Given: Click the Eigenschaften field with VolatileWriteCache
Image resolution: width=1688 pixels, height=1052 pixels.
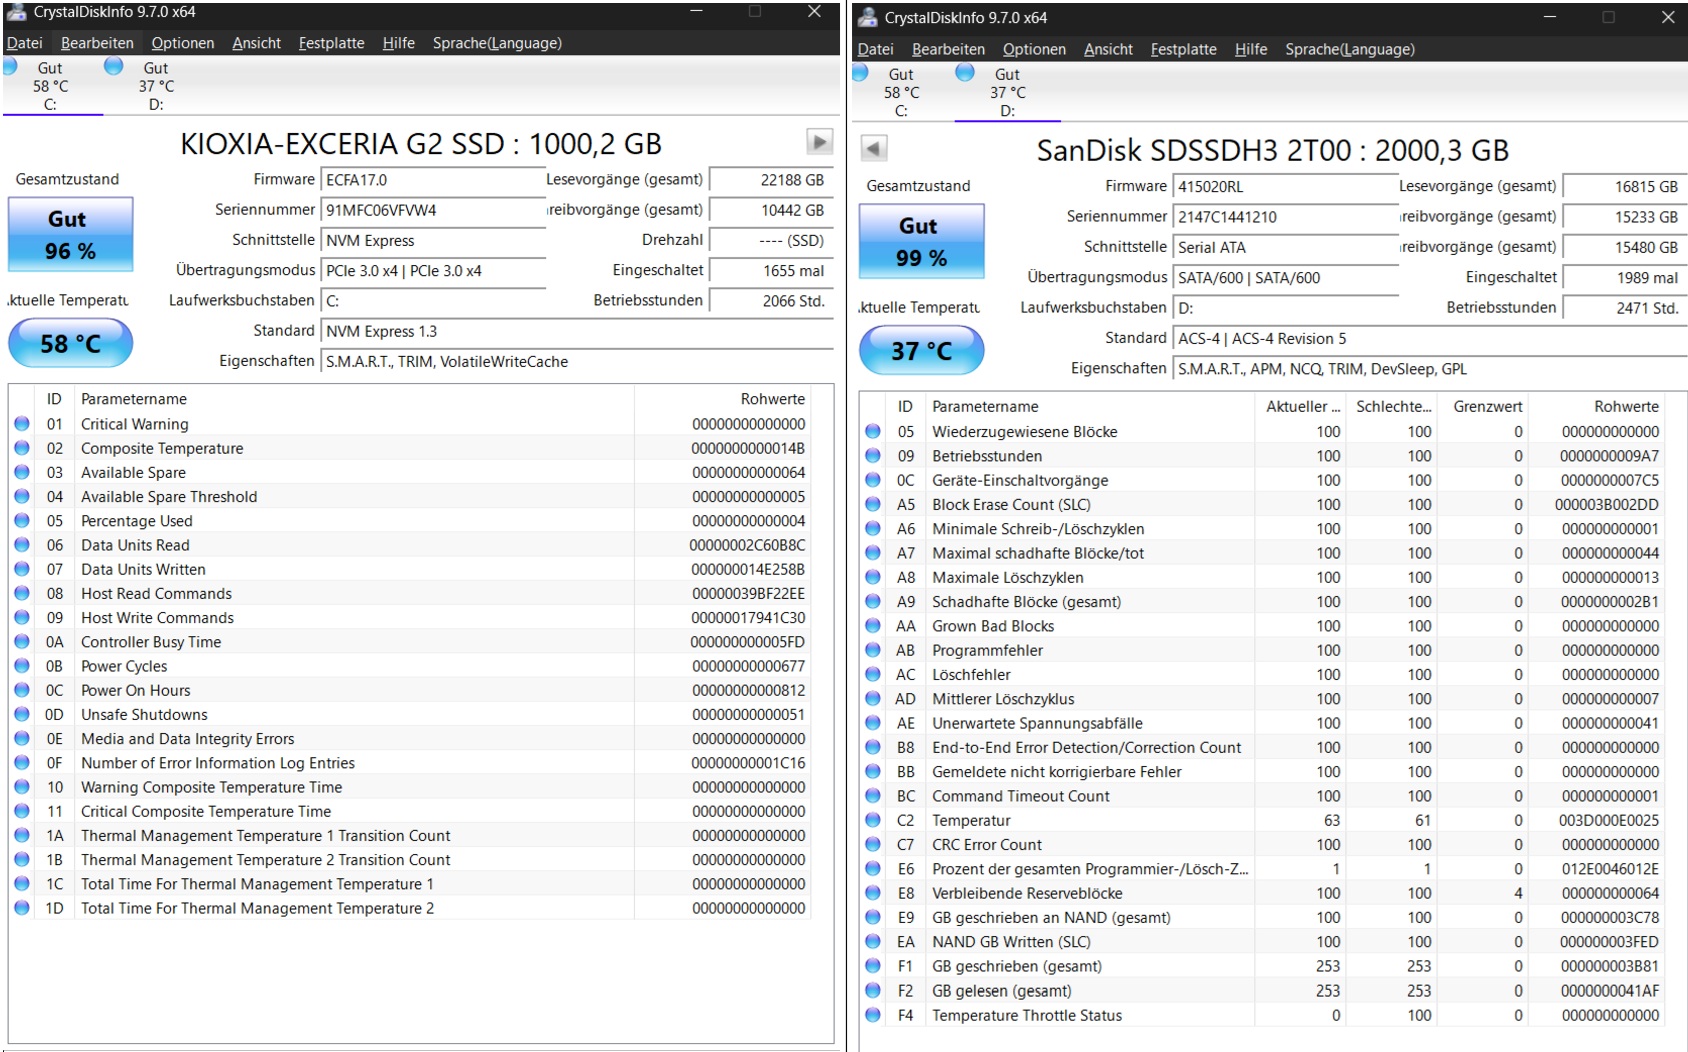Looking at the screenshot, I should point(577,362).
